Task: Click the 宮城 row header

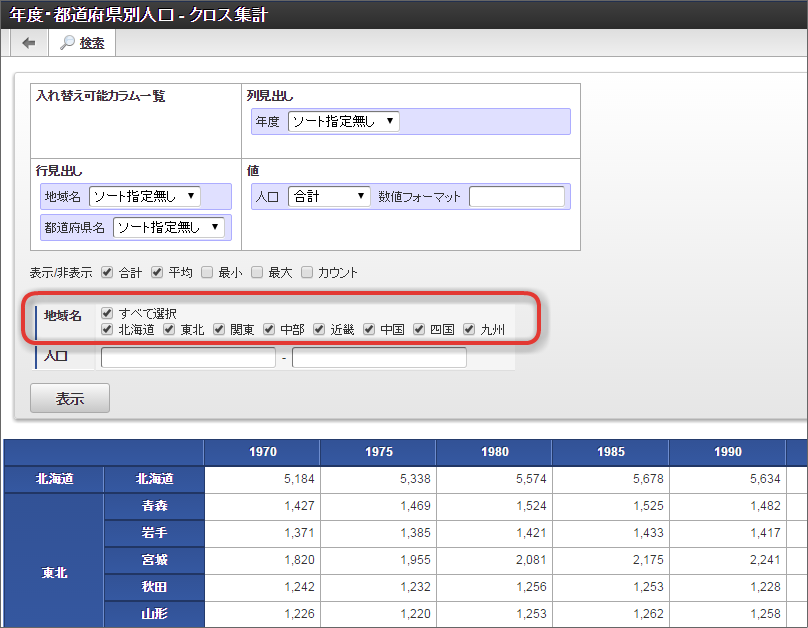Action: (x=154, y=560)
